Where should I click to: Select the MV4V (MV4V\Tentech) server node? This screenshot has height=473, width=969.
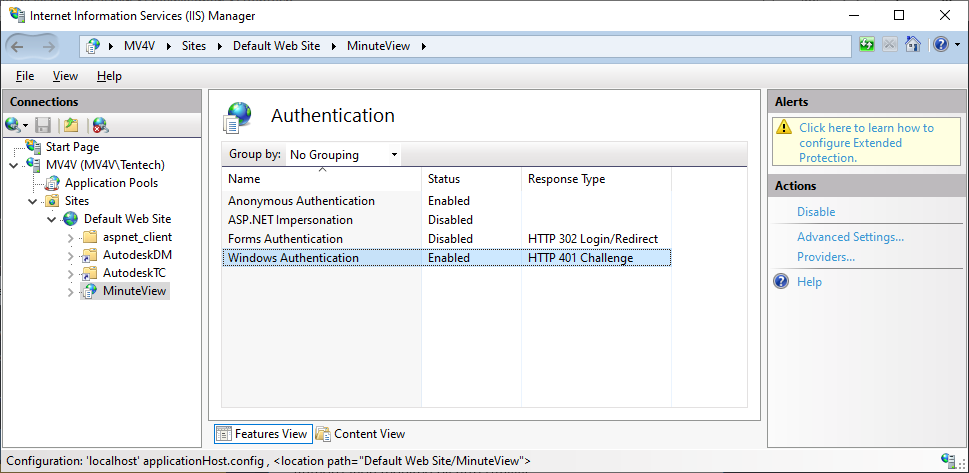105,165
